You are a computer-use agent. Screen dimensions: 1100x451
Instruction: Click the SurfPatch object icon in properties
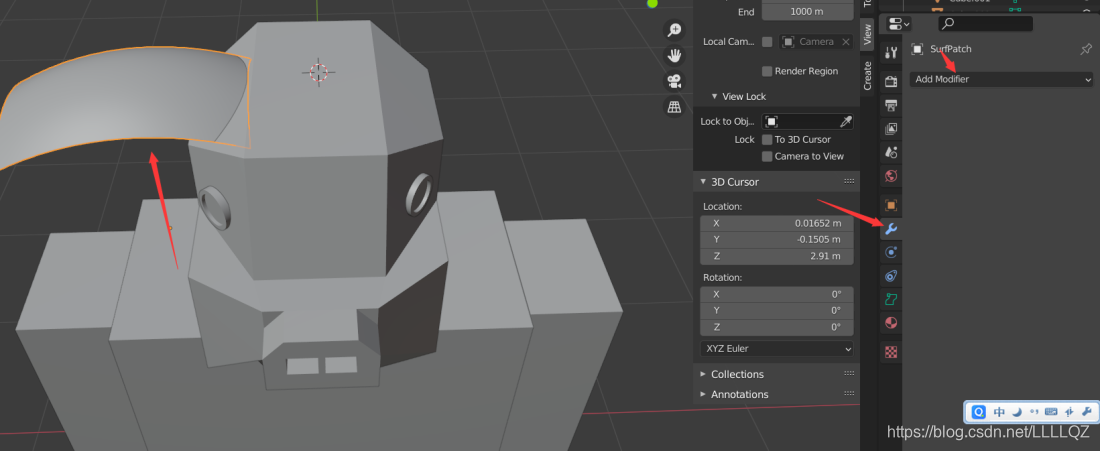(x=917, y=49)
